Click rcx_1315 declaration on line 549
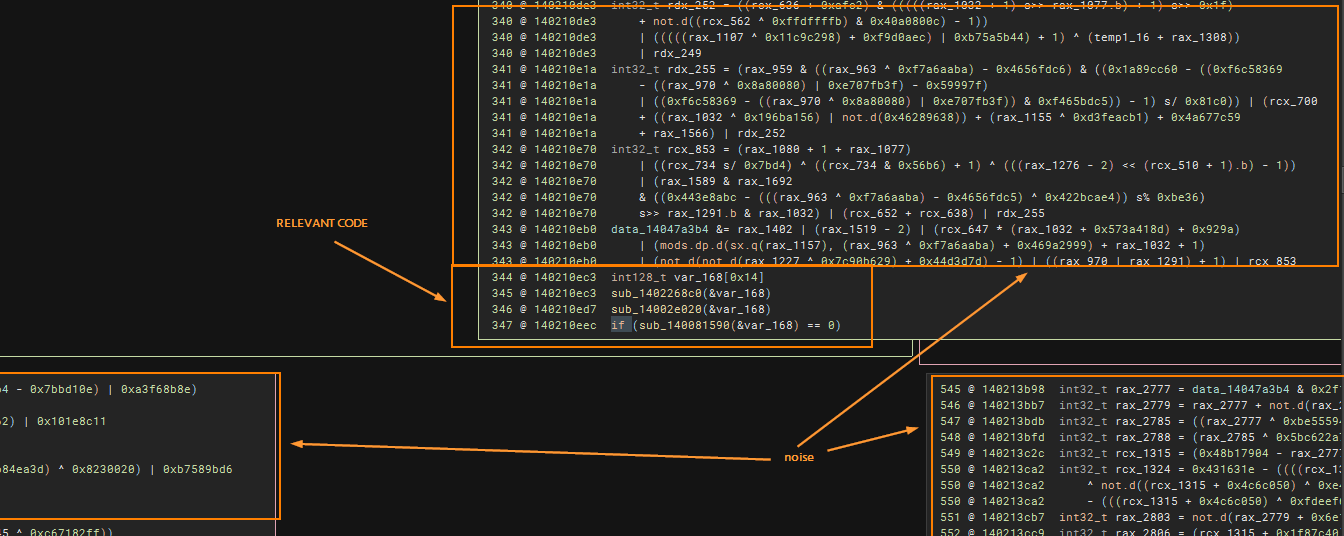Image resolution: width=1344 pixels, height=536 pixels. (1144, 453)
